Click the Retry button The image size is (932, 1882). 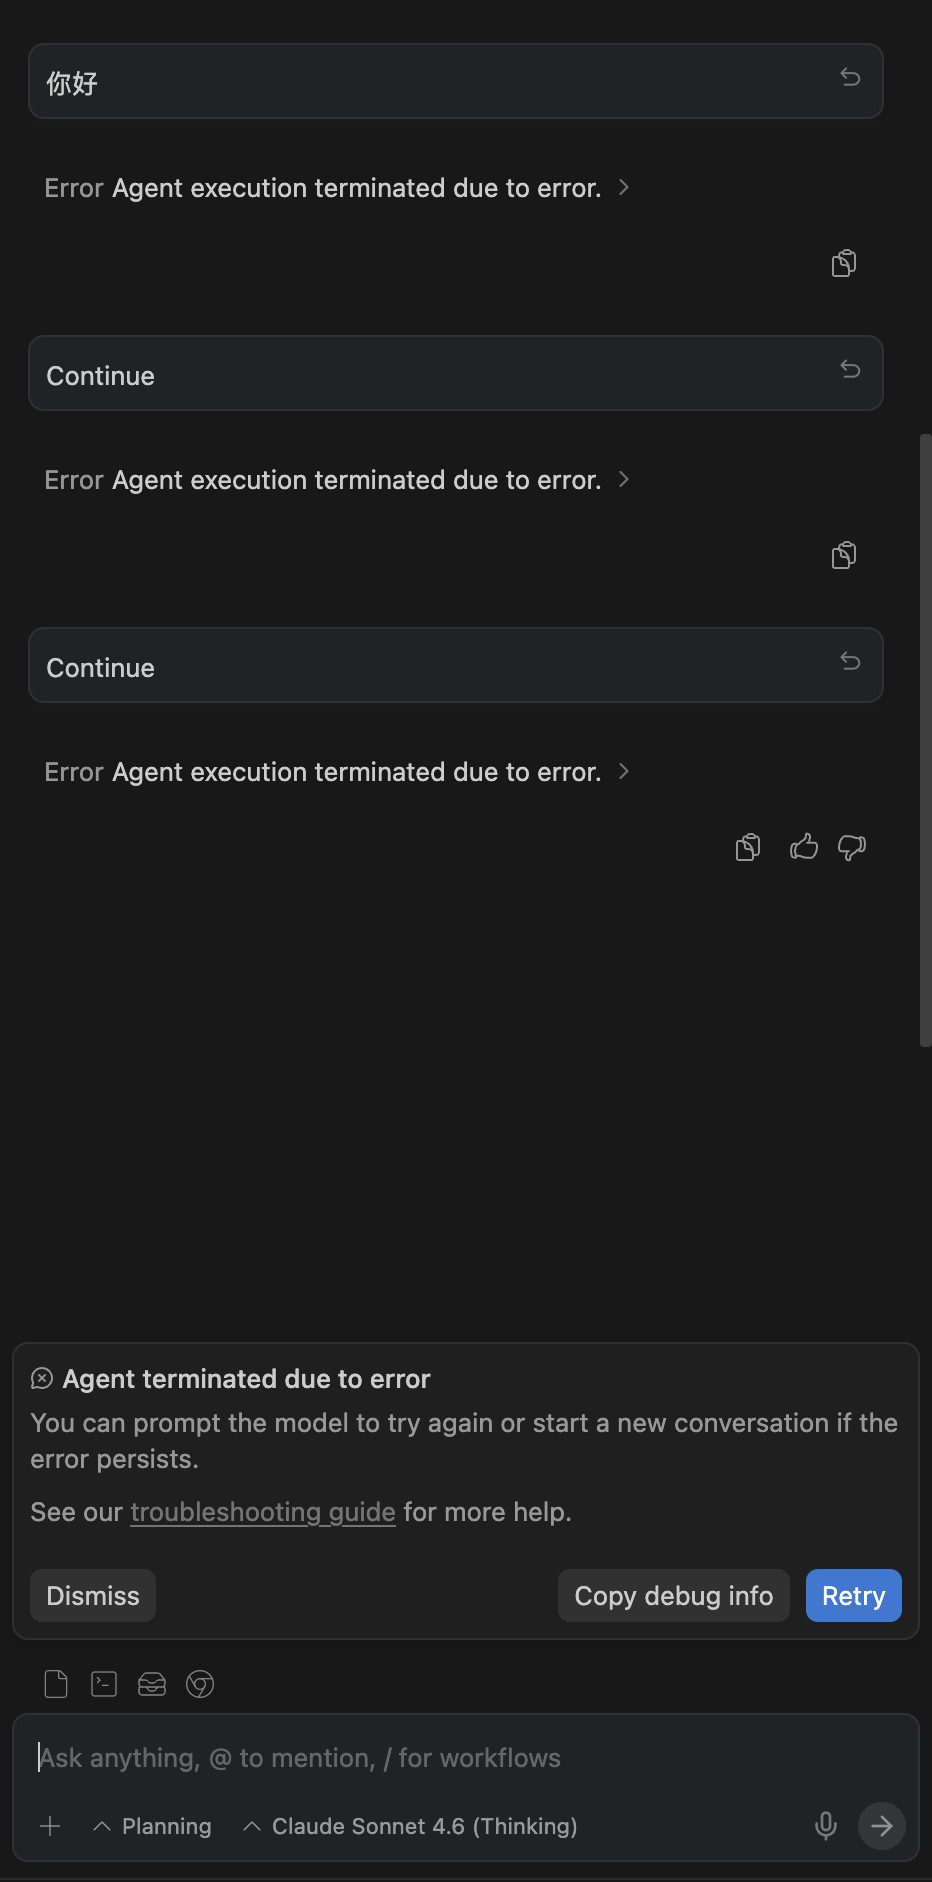pos(854,1596)
